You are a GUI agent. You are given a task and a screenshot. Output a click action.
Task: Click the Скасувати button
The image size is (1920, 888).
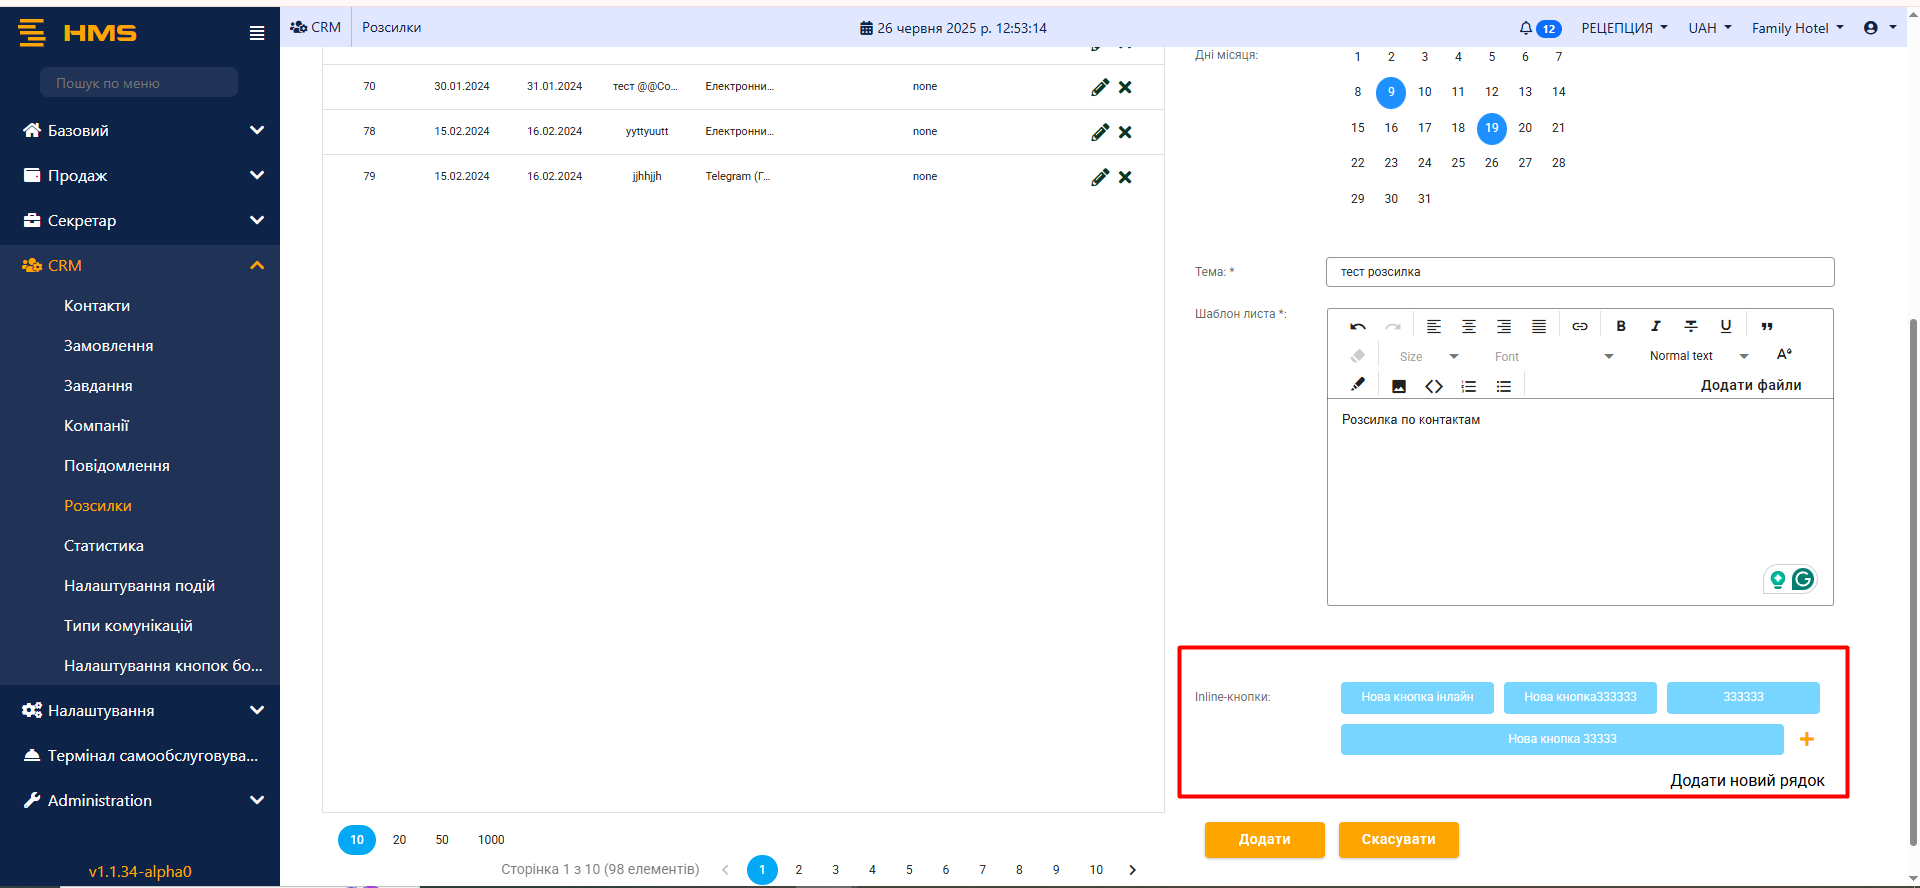pos(1397,840)
